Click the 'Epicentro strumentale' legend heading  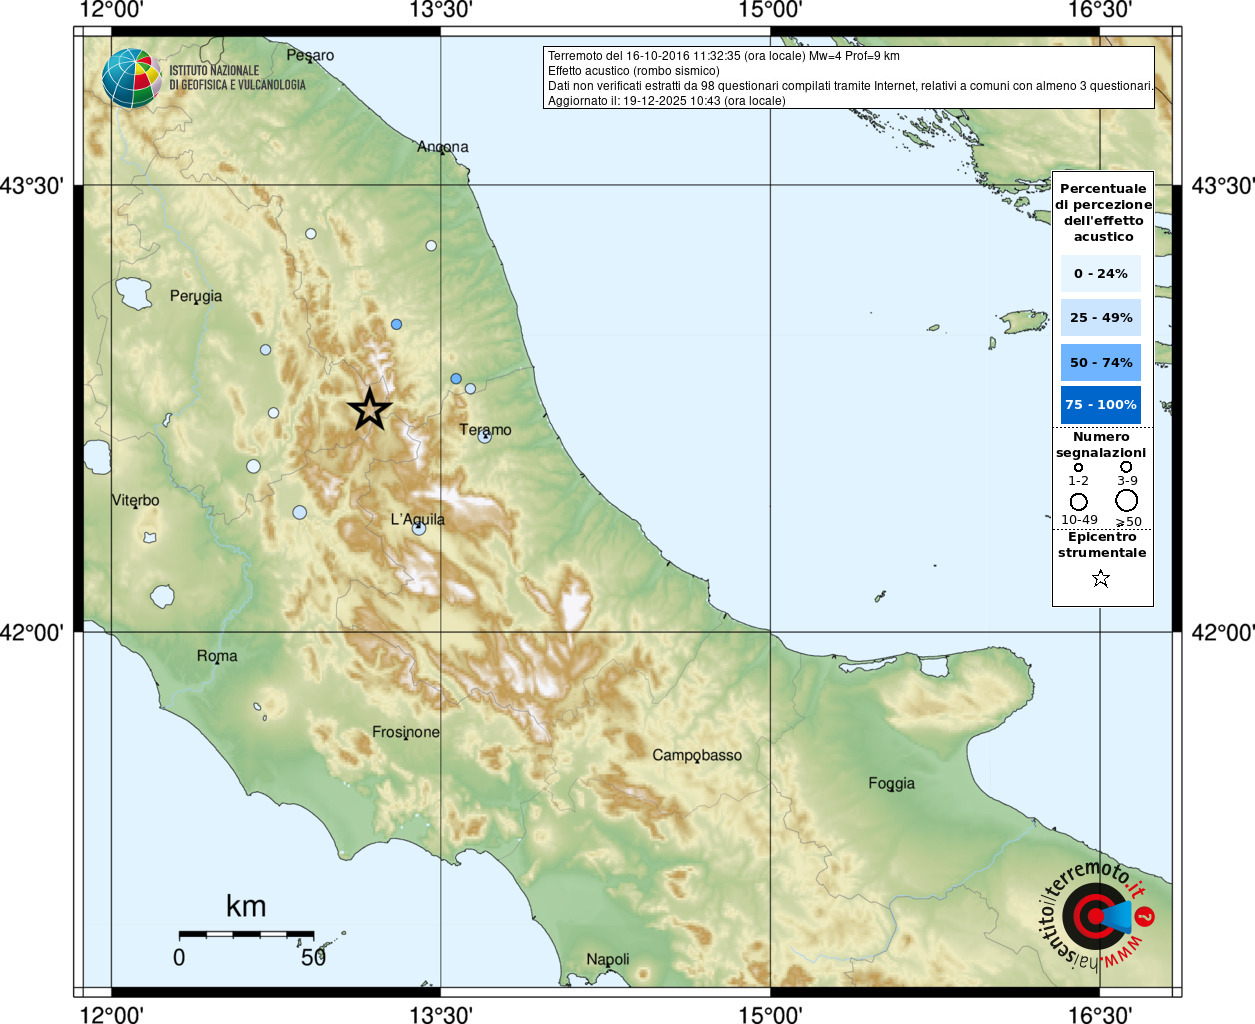1102,544
